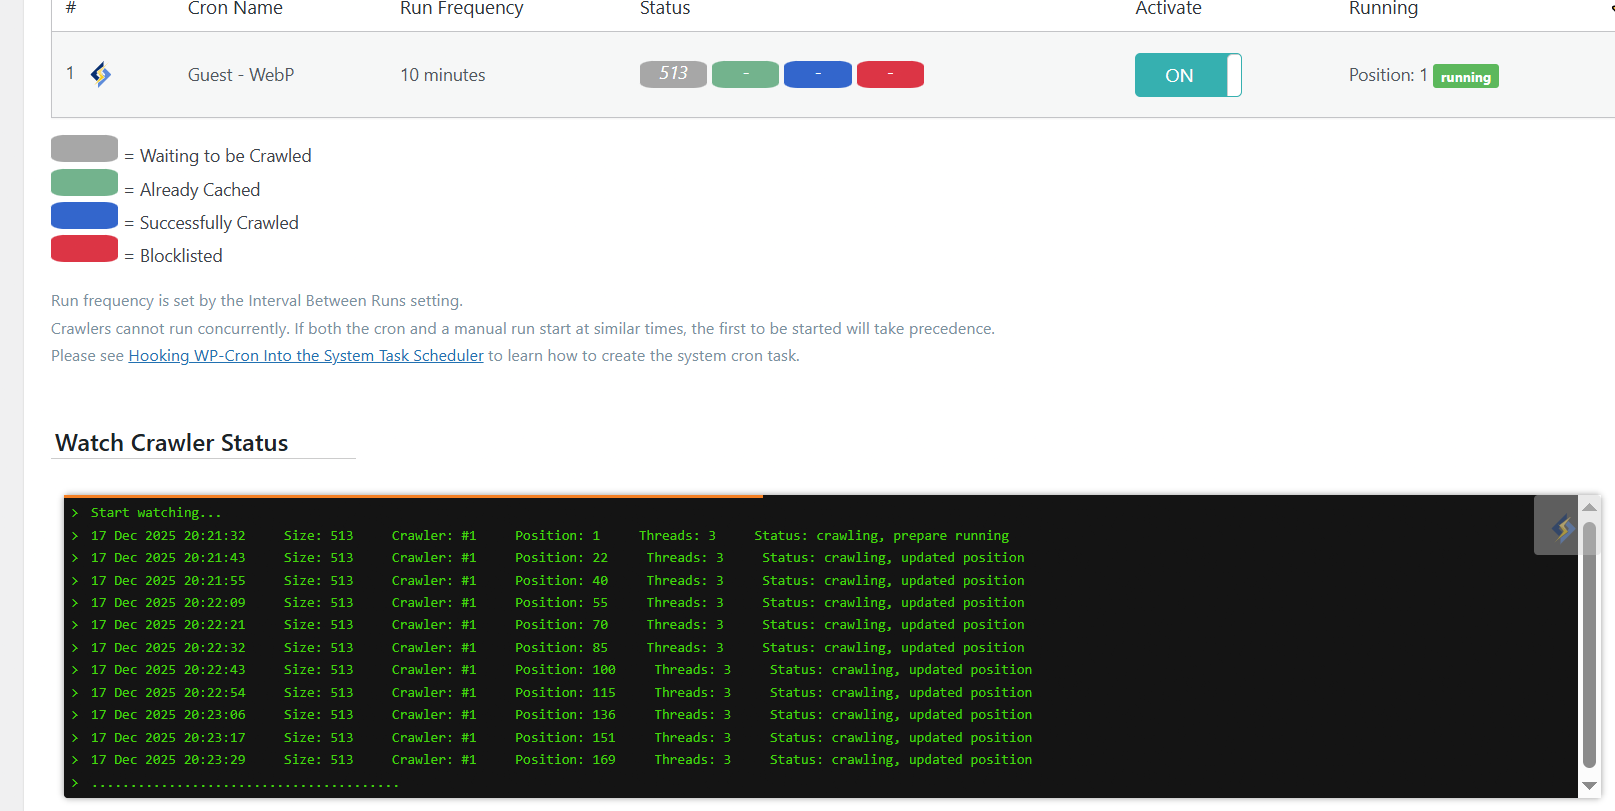Click the log scrollbar down arrow
1615x811 pixels.
1589,786
